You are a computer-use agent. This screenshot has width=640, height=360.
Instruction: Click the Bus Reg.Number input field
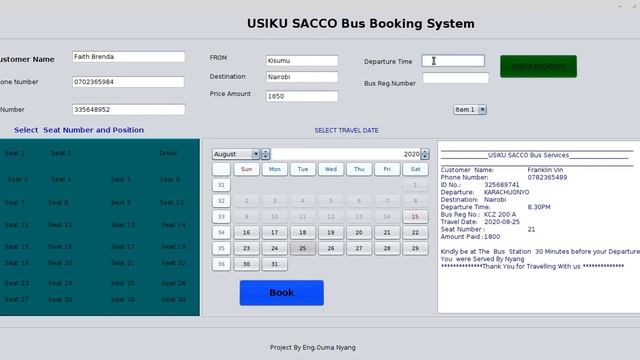[456, 78]
